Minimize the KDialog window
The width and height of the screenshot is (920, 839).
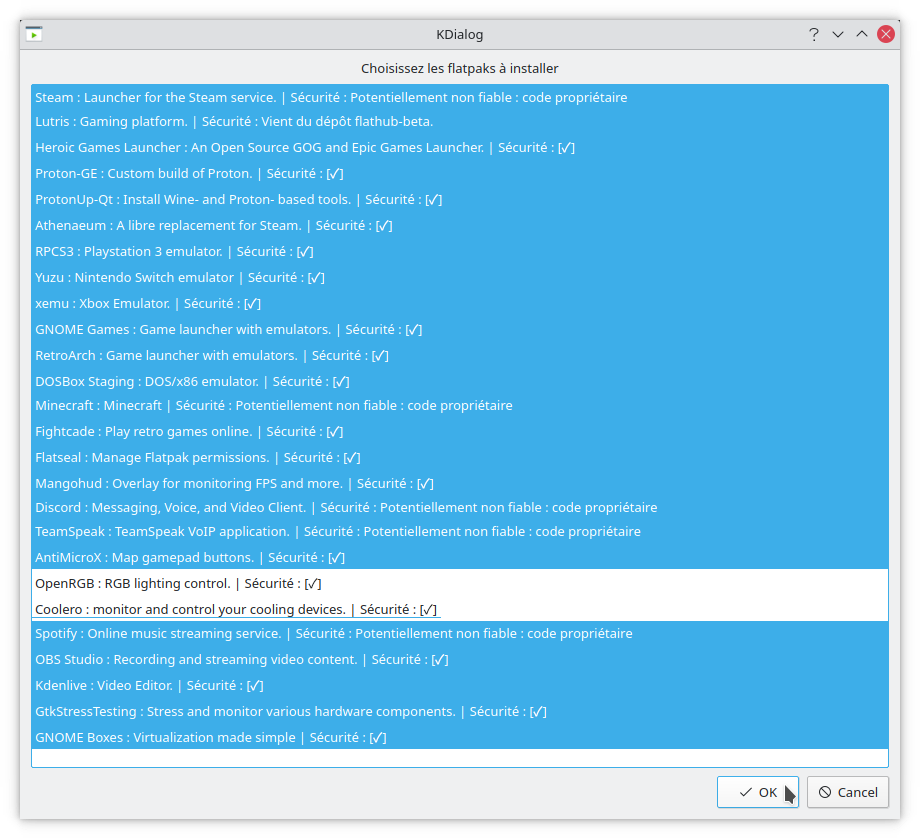point(838,34)
